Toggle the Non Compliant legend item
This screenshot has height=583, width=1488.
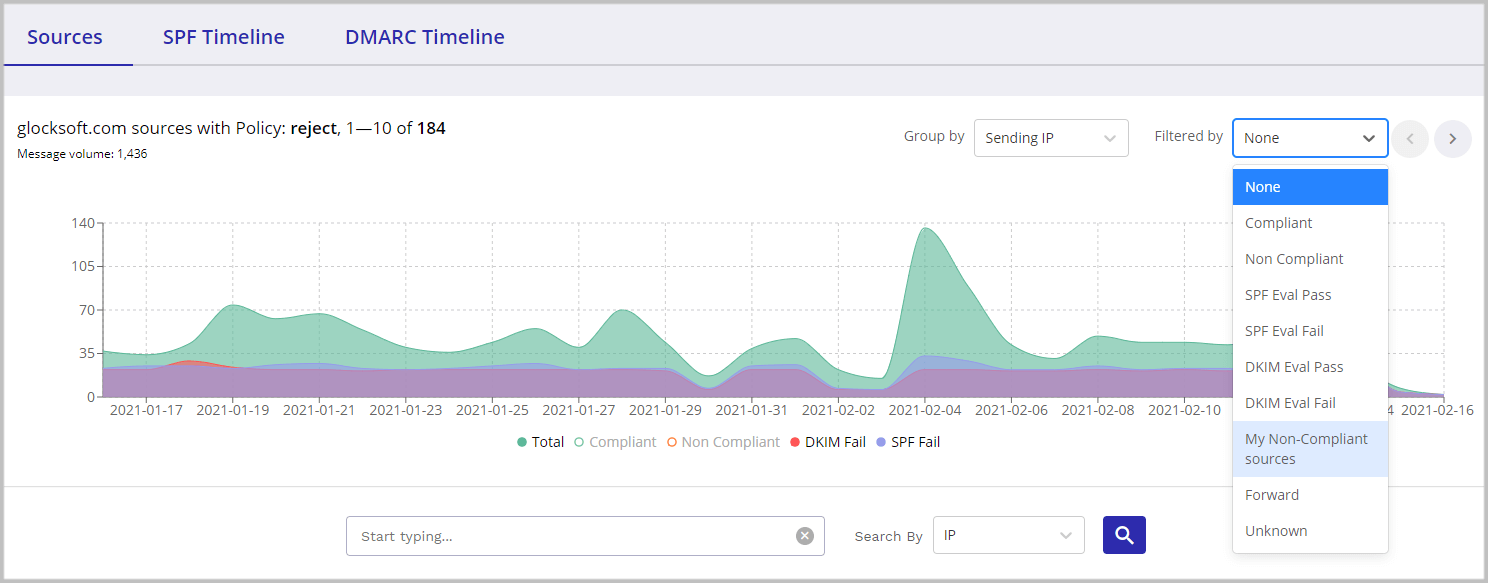coord(723,441)
